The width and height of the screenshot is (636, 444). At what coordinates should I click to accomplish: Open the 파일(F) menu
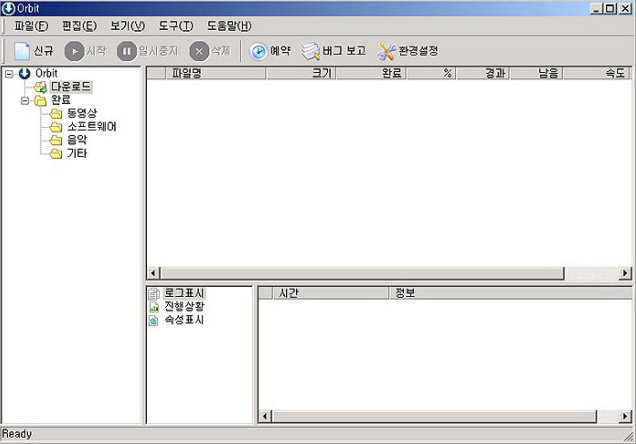click(x=32, y=26)
